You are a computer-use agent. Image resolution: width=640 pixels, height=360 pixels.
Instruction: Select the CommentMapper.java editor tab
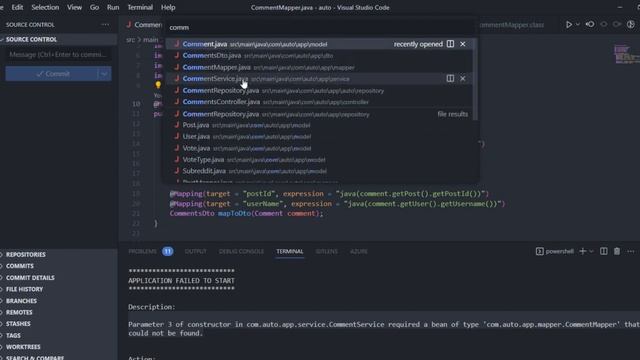tap(143, 25)
